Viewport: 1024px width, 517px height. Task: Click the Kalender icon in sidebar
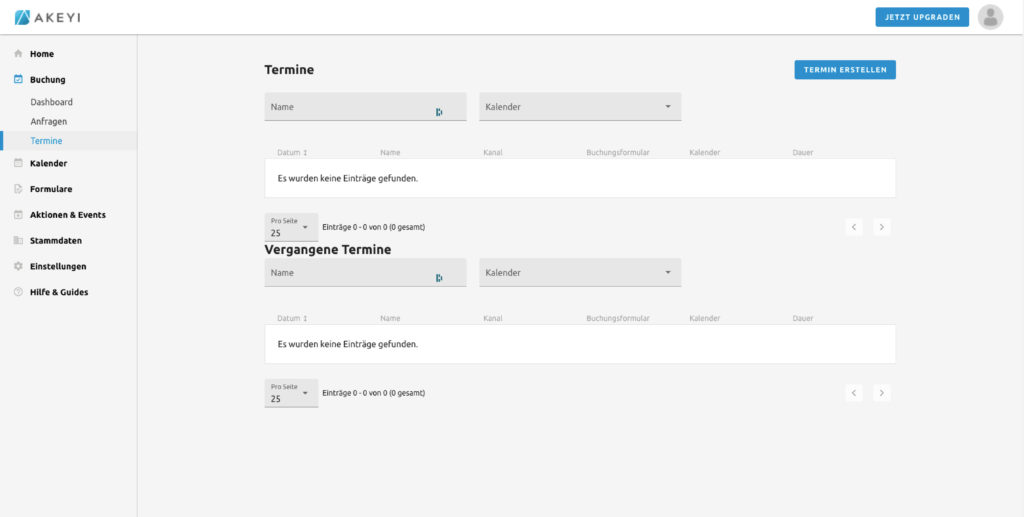(18, 163)
